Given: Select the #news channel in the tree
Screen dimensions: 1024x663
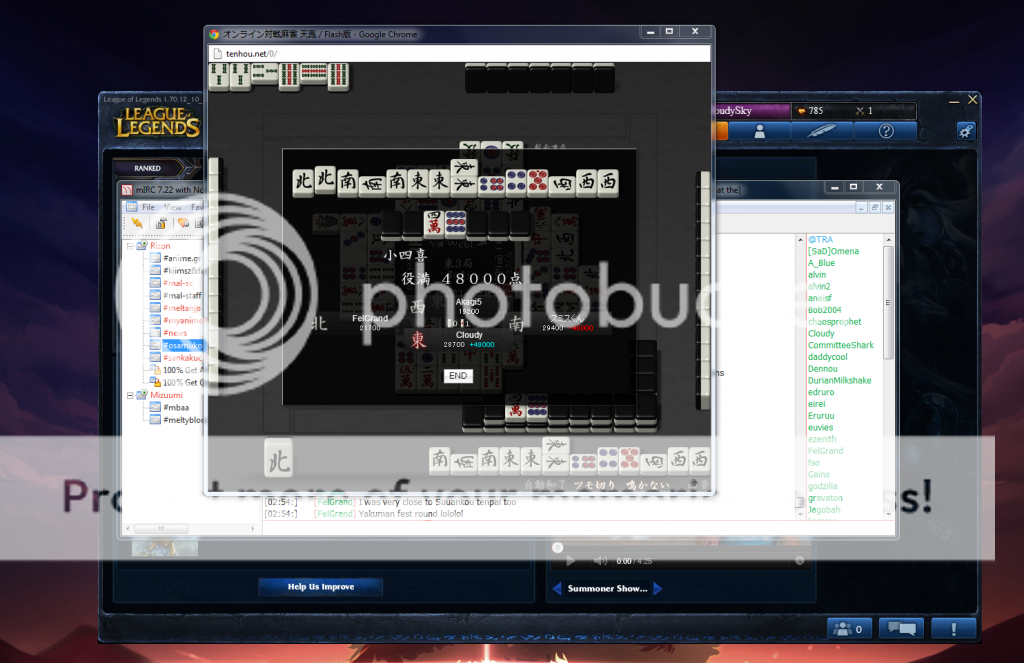Looking at the screenshot, I should click(x=174, y=332).
